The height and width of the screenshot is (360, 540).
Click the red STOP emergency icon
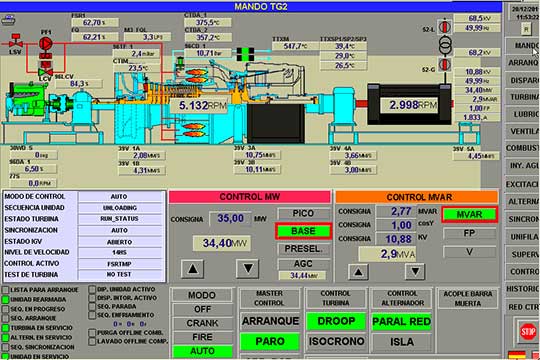point(528,332)
